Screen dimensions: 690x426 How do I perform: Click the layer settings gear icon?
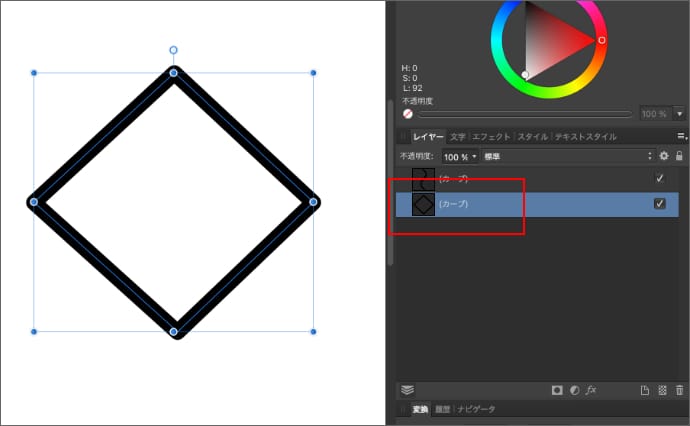[663, 156]
